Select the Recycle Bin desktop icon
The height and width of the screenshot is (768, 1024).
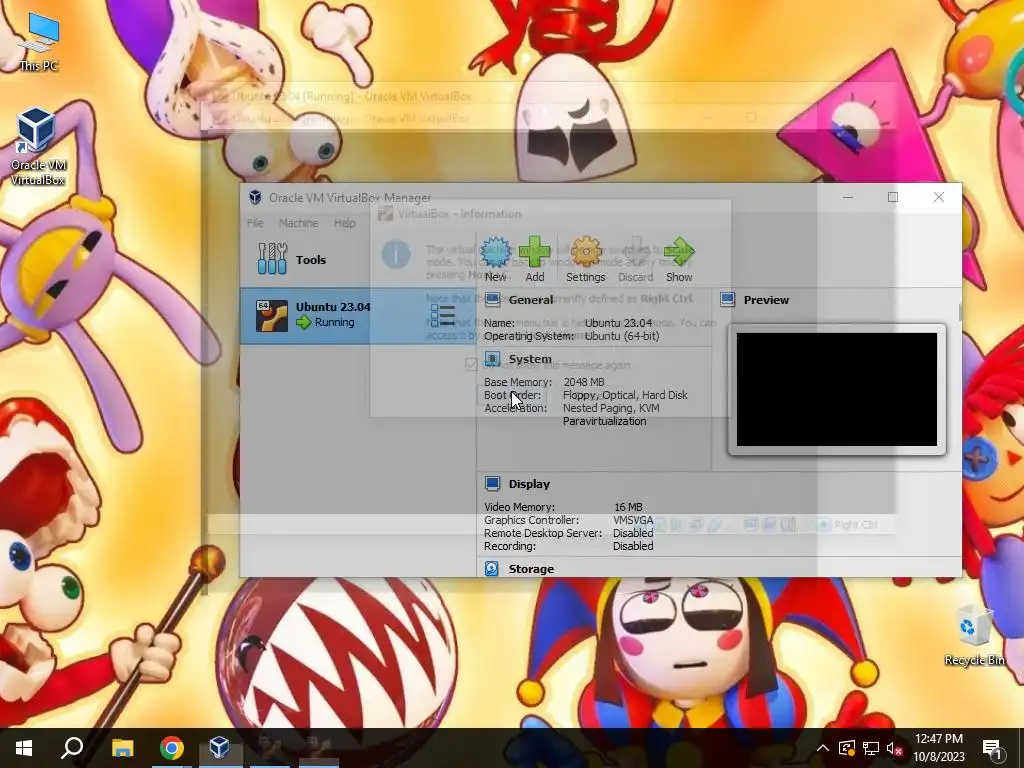[x=974, y=635]
